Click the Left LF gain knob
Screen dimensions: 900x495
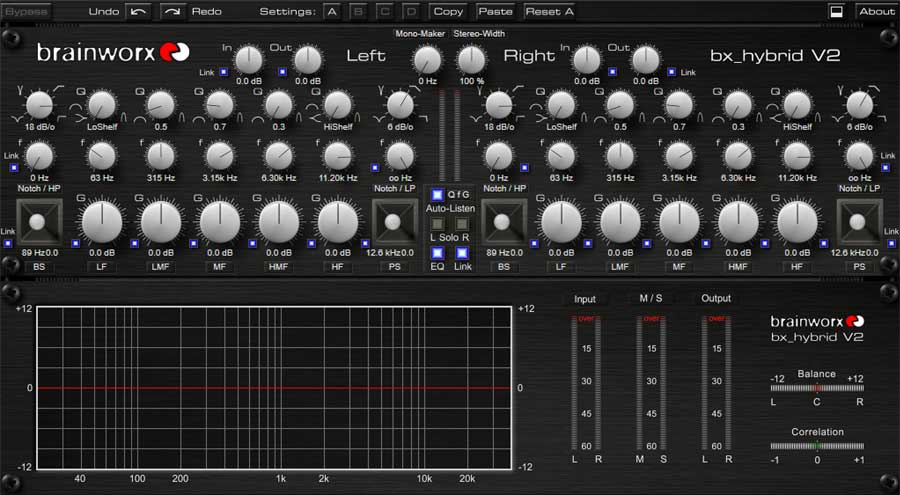coord(102,222)
